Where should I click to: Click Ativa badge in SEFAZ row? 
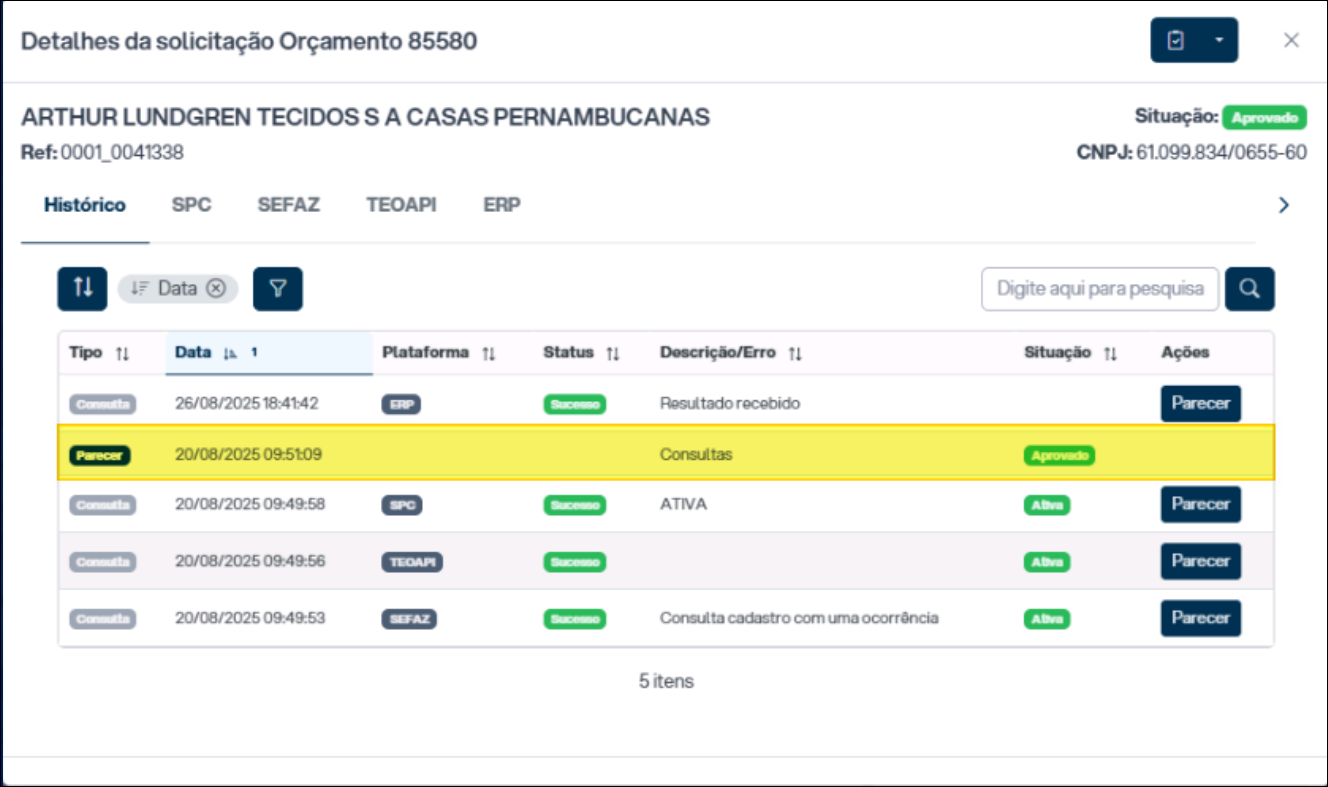click(1046, 619)
